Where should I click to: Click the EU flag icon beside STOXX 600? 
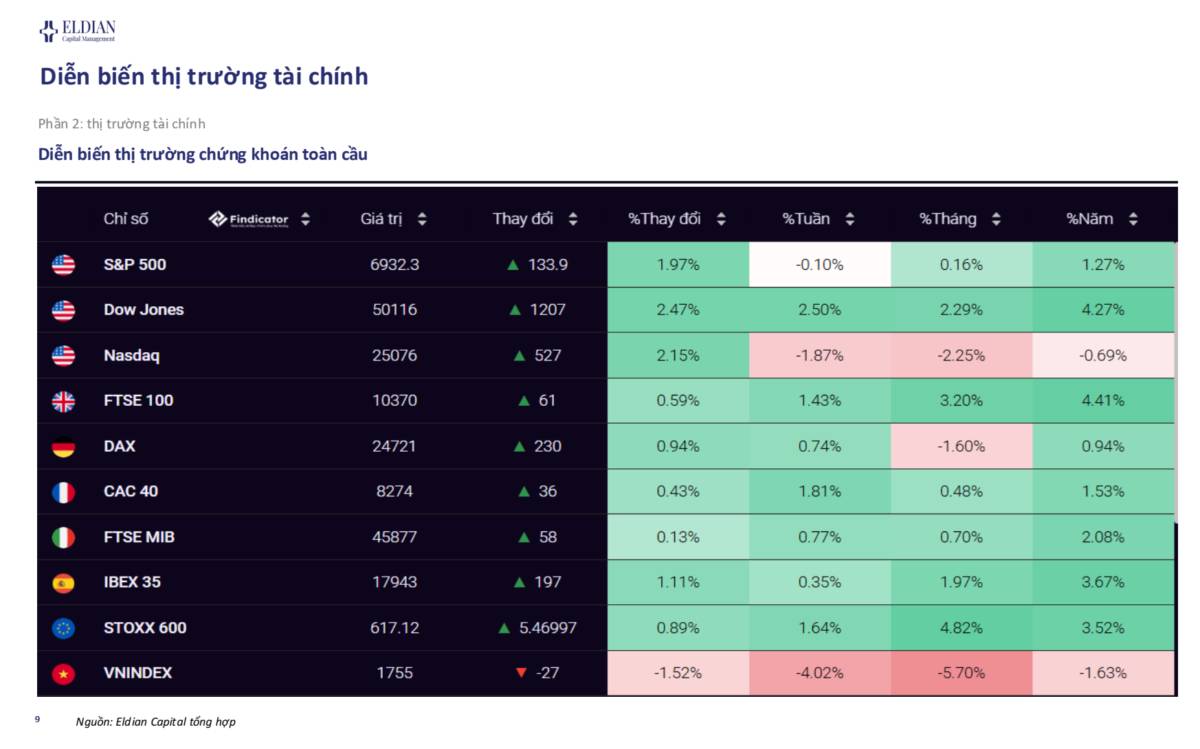coord(63,628)
